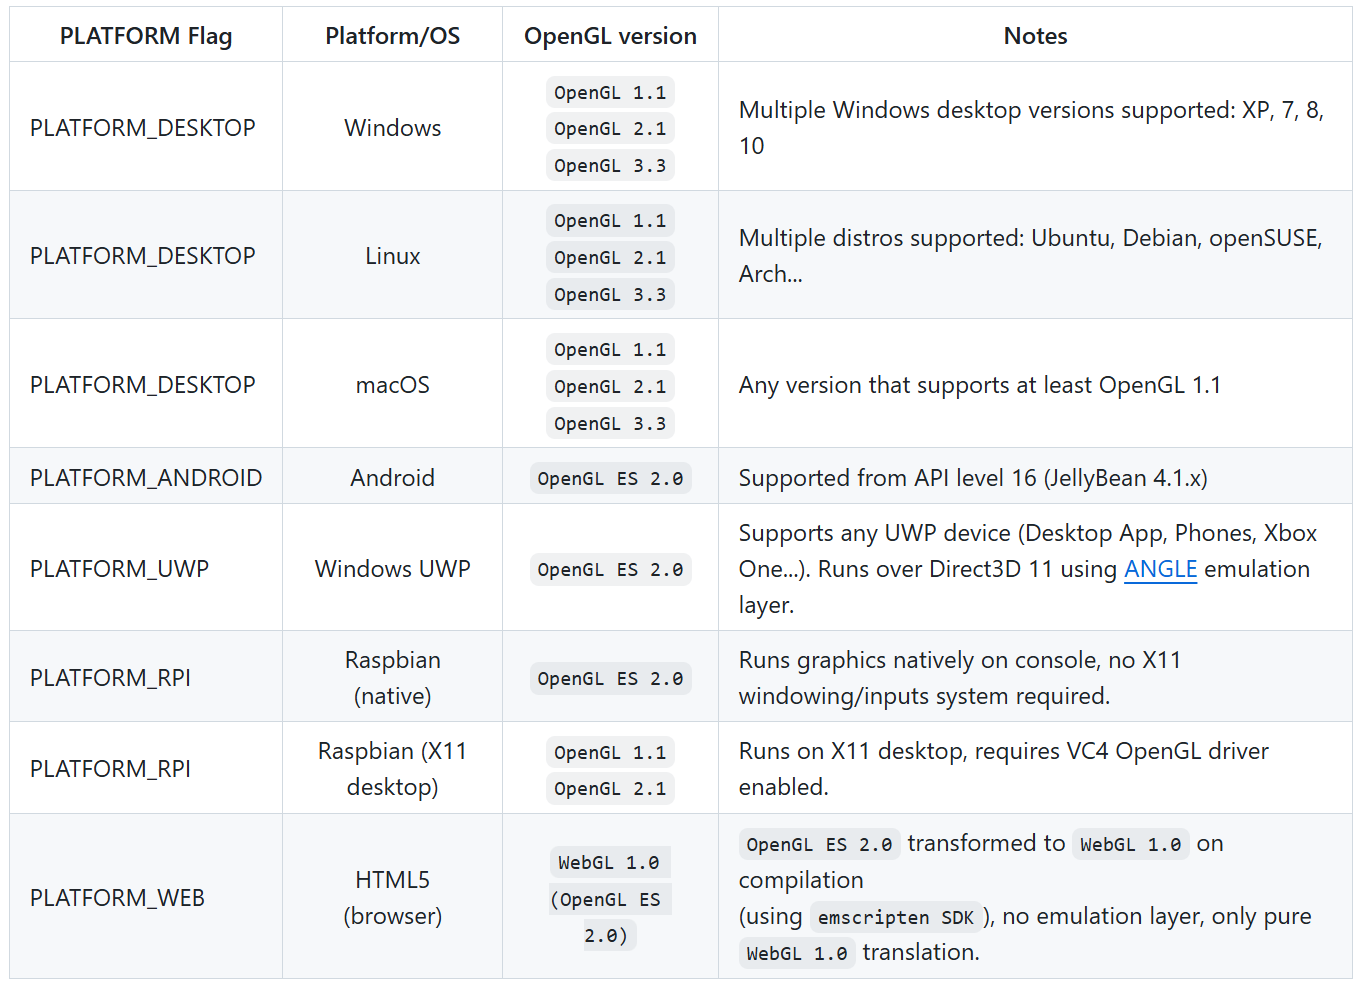Click OpenGL ES 2.0 badge in Android row

coord(610,479)
